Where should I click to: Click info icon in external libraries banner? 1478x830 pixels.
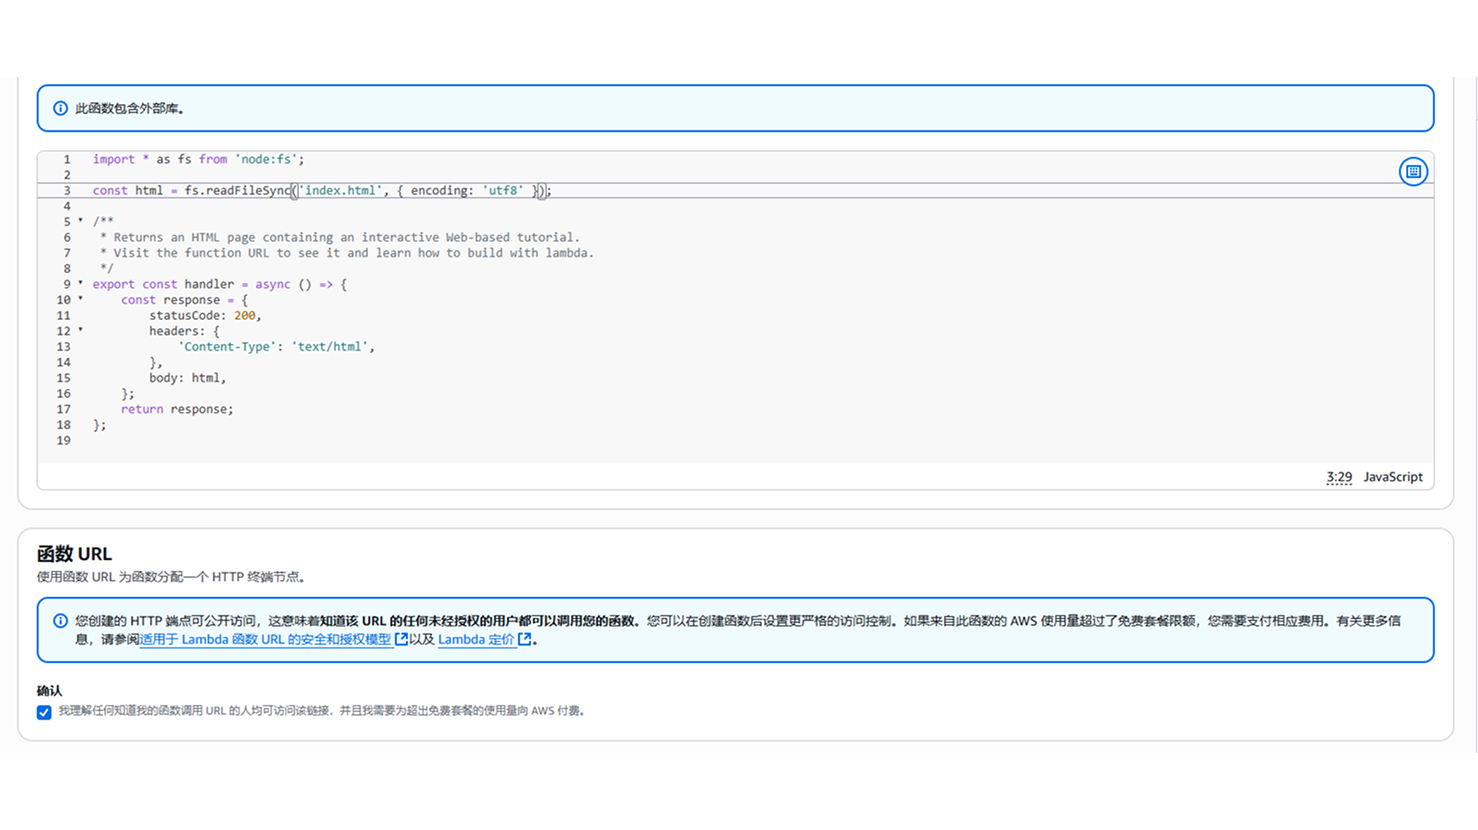[61, 108]
